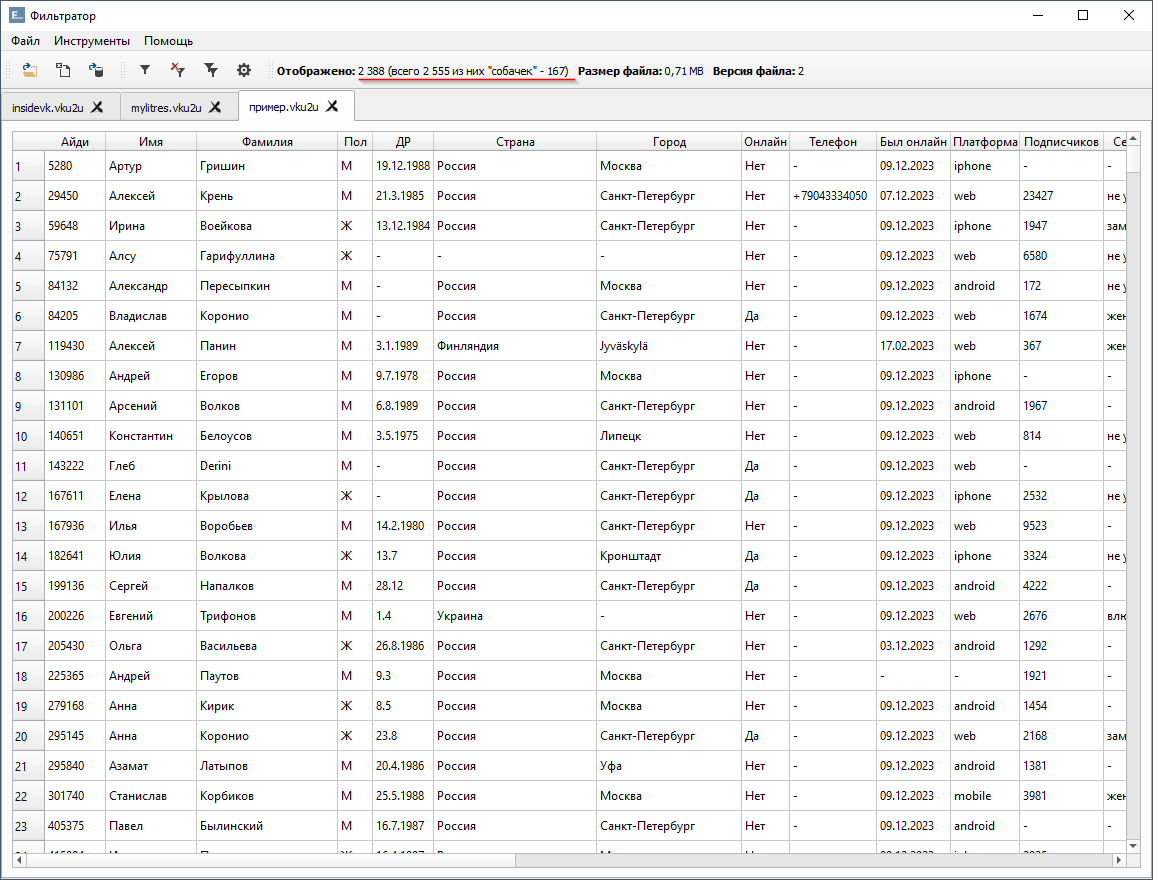Click the ДР column header
1153x880 pixels.
pos(403,142)
